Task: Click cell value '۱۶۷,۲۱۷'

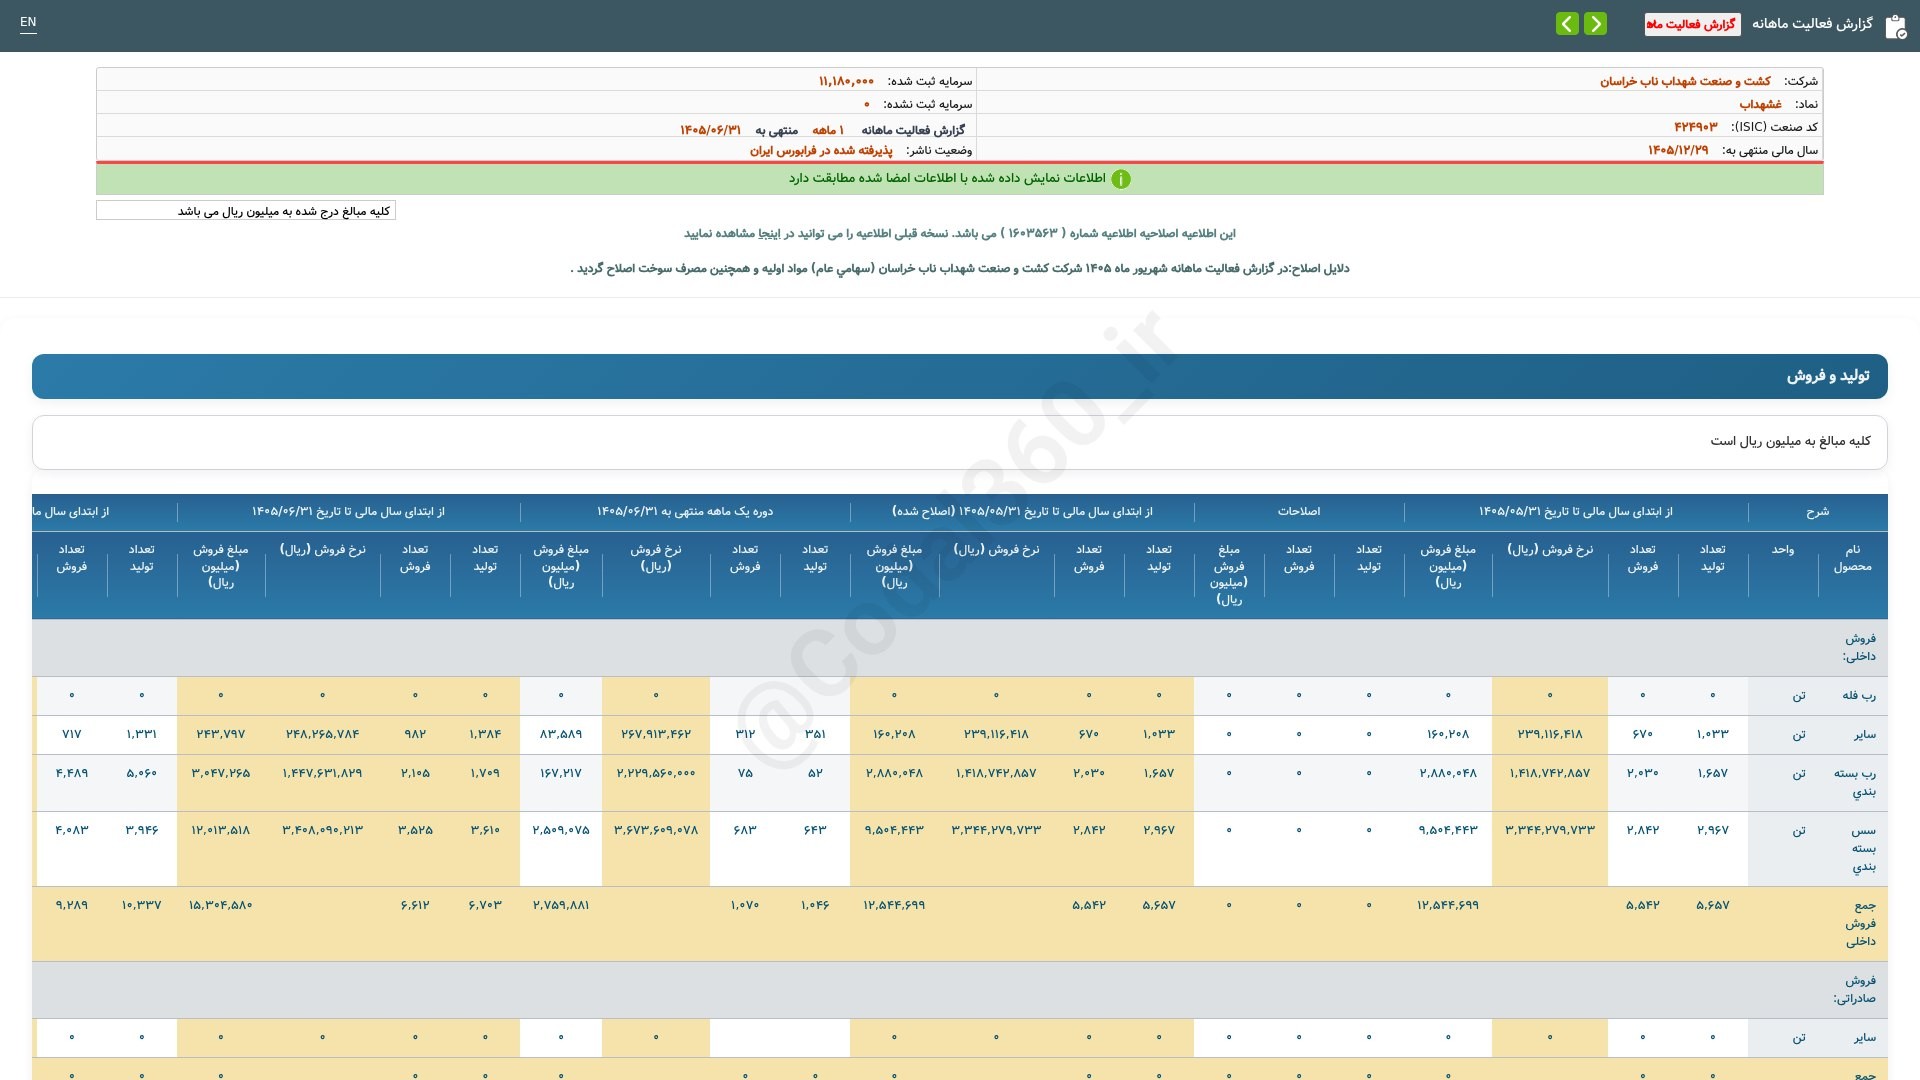Action: 561,773
